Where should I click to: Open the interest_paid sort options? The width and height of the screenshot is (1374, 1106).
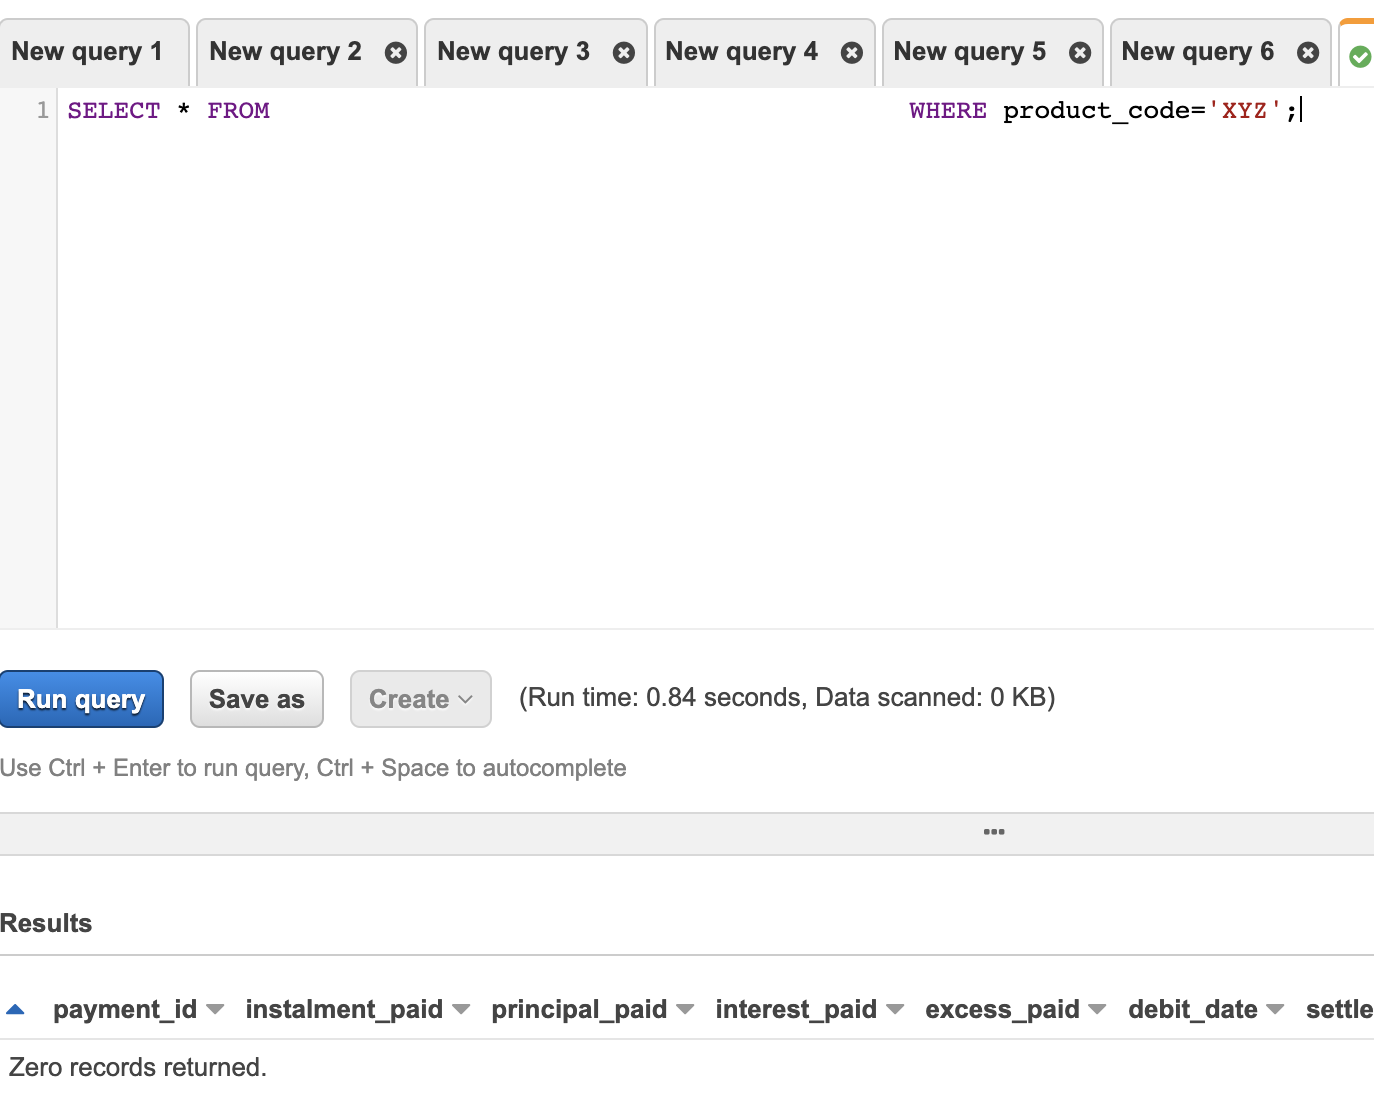[x=896, y=1010]
